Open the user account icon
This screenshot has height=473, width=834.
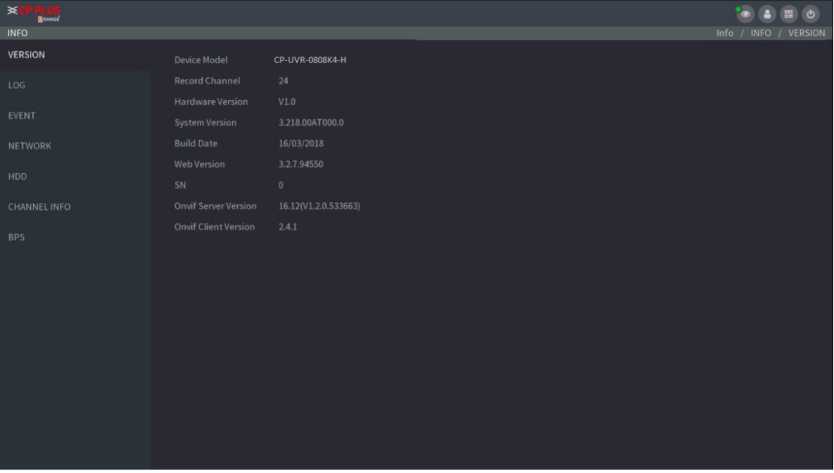click(x=767, y=14)
